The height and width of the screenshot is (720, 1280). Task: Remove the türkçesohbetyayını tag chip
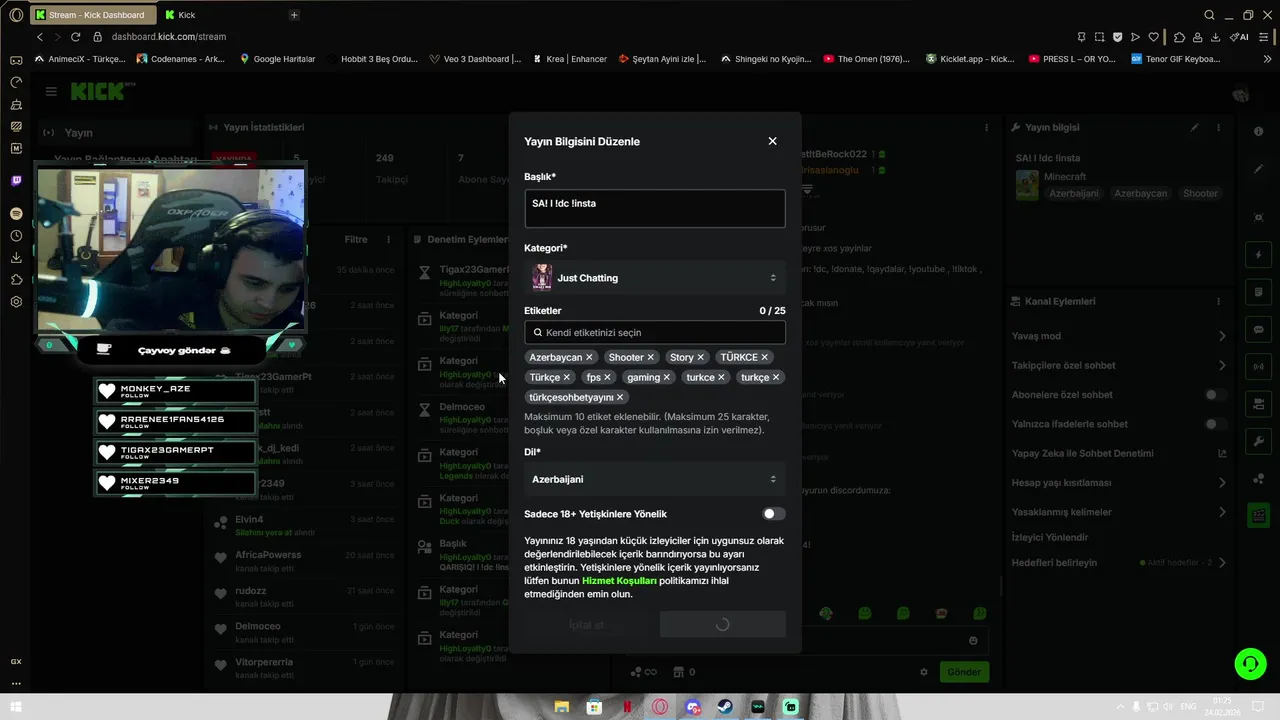pos(620,397)
